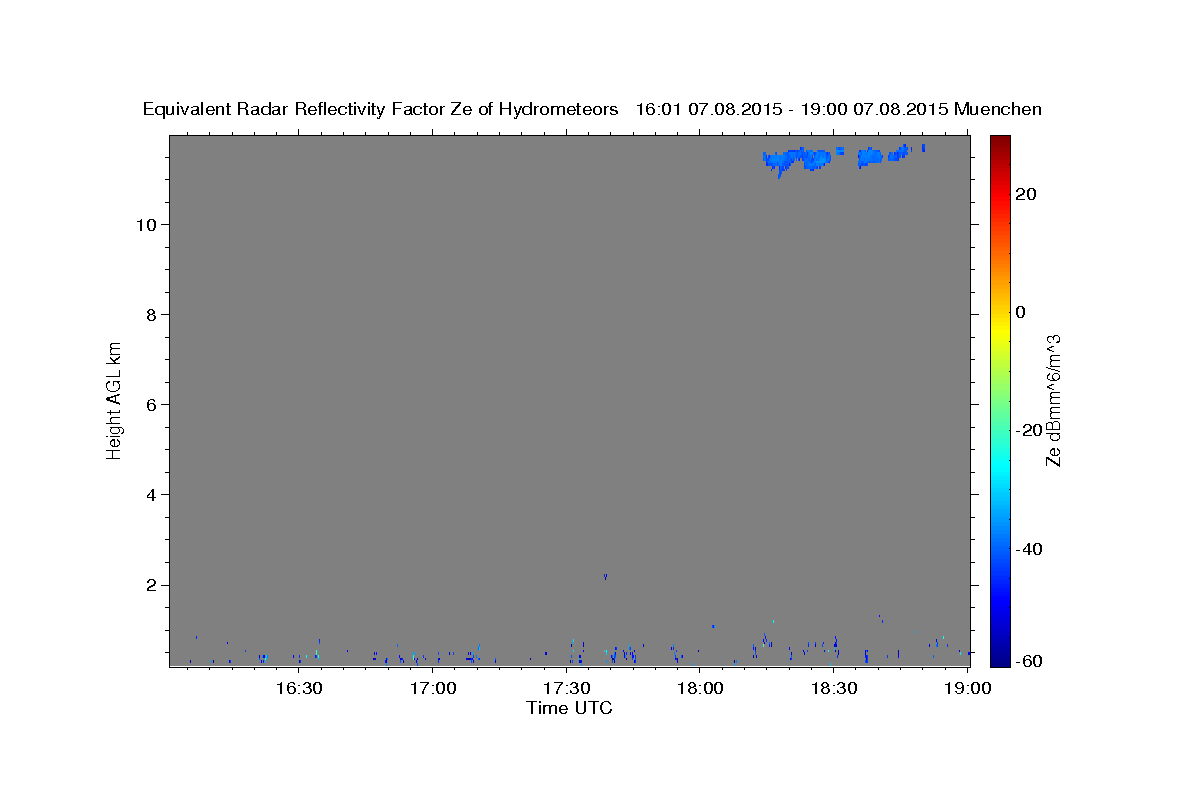Click the 18:30 time axis tick label

[x=835, y=688]
